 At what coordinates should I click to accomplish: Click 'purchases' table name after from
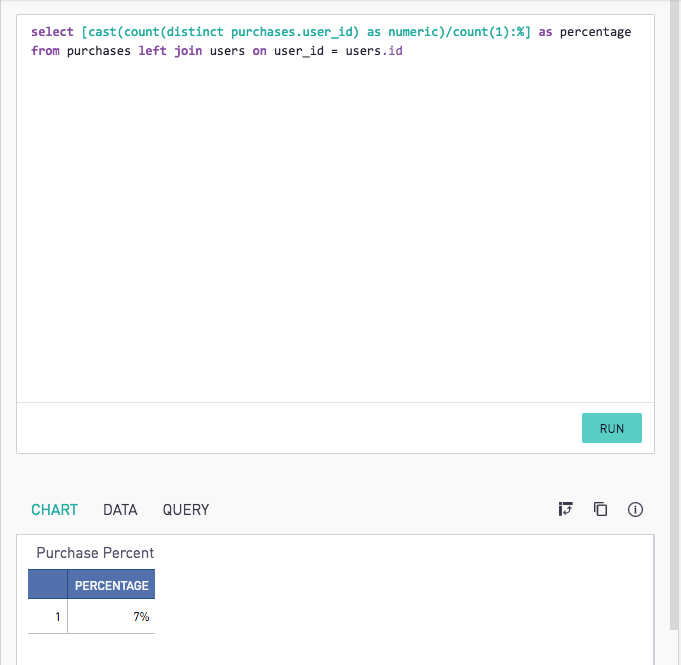coord(99,51)
